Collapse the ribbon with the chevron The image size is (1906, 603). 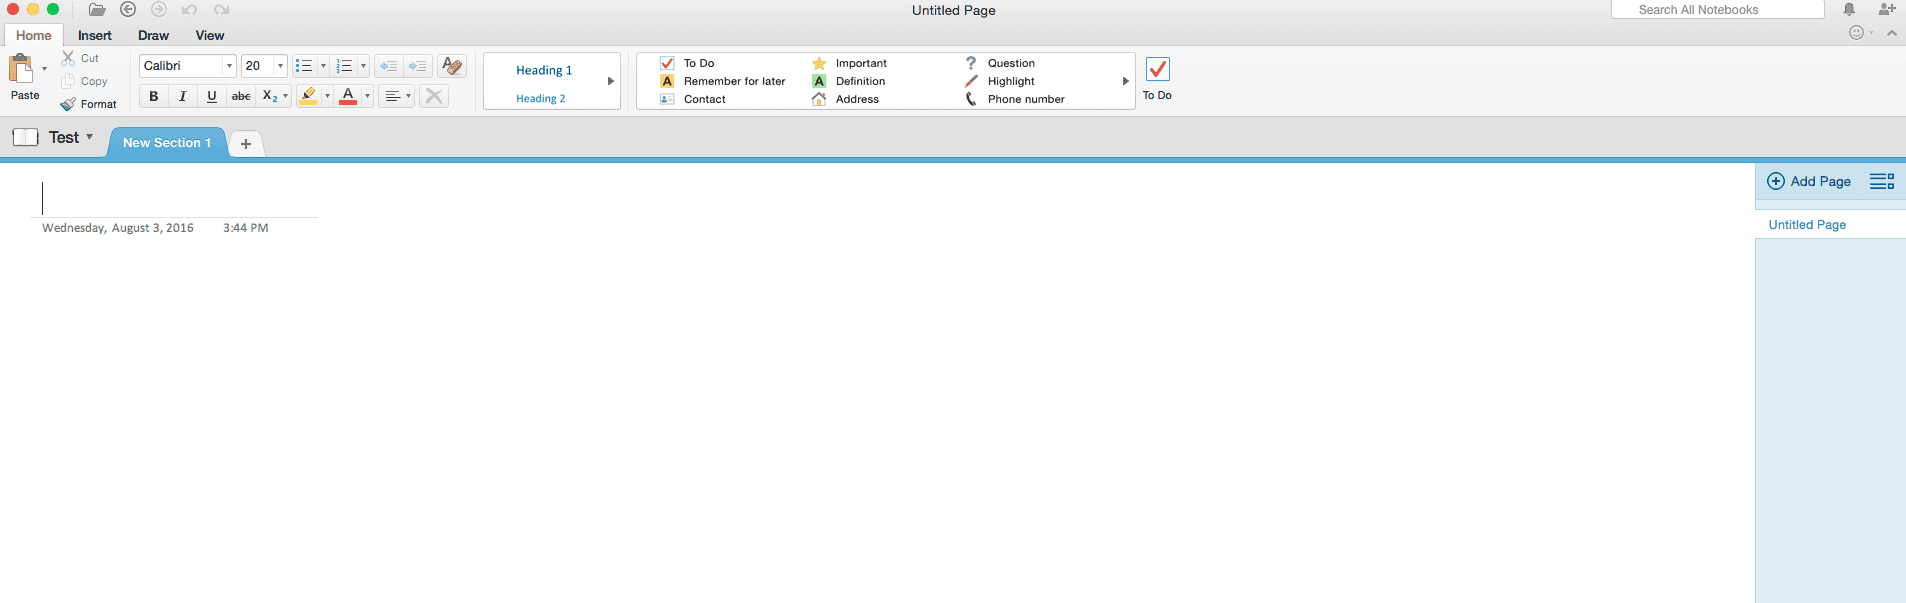click(x=1891, y=33)
